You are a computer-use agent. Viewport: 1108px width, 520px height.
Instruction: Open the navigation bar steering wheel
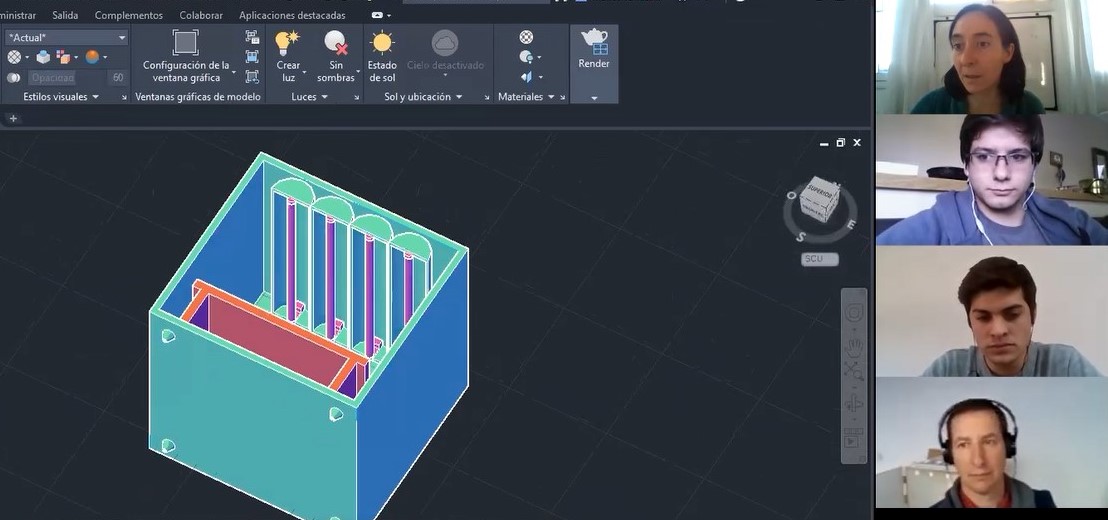pyautogui.click(x=854, y=313)
